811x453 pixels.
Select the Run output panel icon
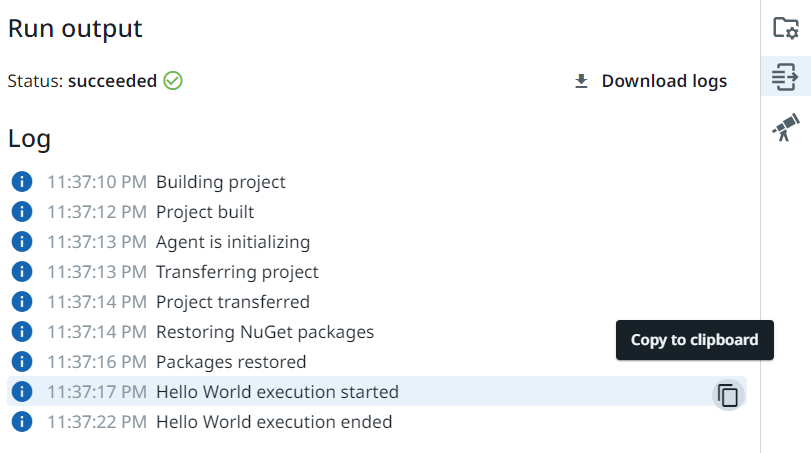point(785,76)
